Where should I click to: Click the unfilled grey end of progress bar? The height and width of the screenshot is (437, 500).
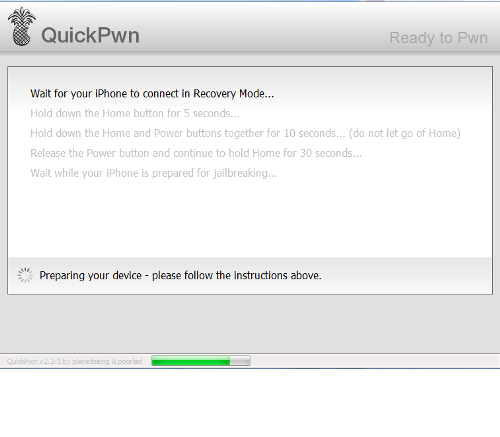pos(240,361)
